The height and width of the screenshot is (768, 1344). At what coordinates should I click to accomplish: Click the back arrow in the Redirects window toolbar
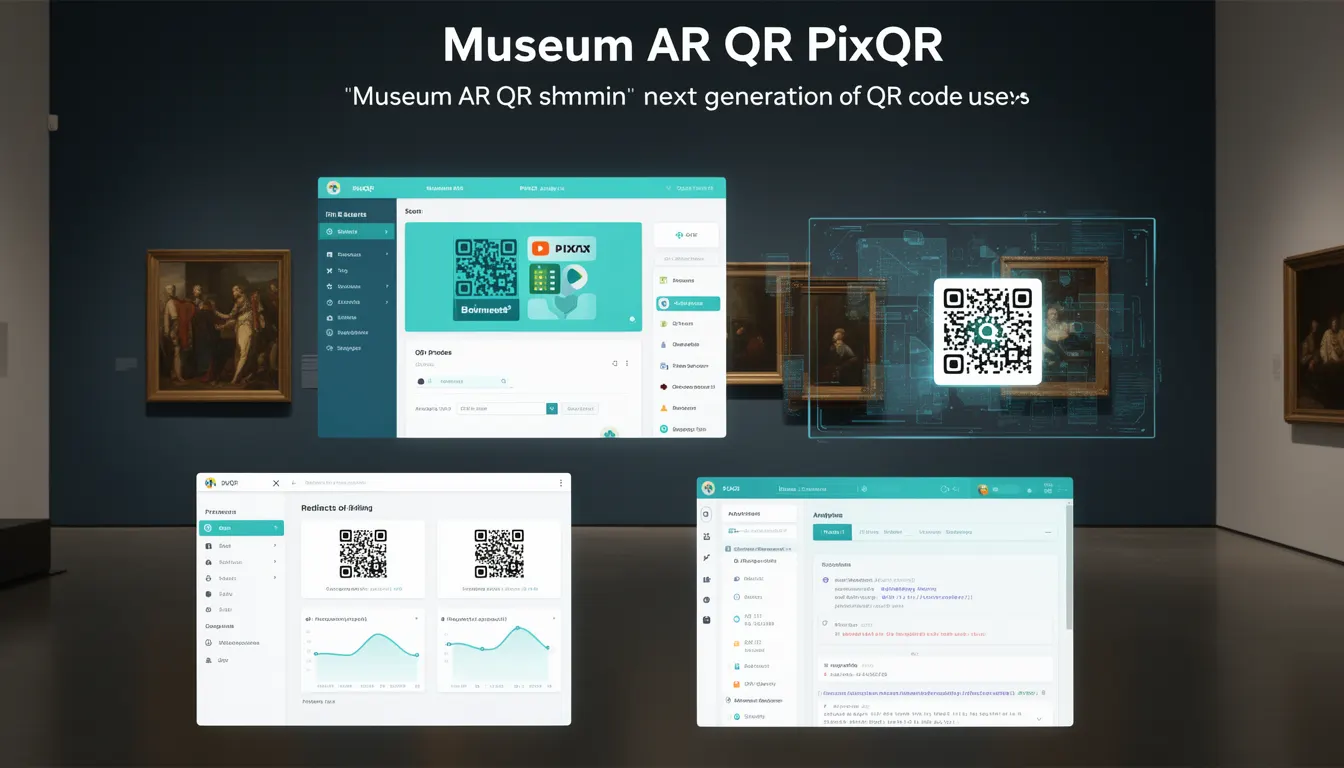pyautogui.click(x=294, y=483)
